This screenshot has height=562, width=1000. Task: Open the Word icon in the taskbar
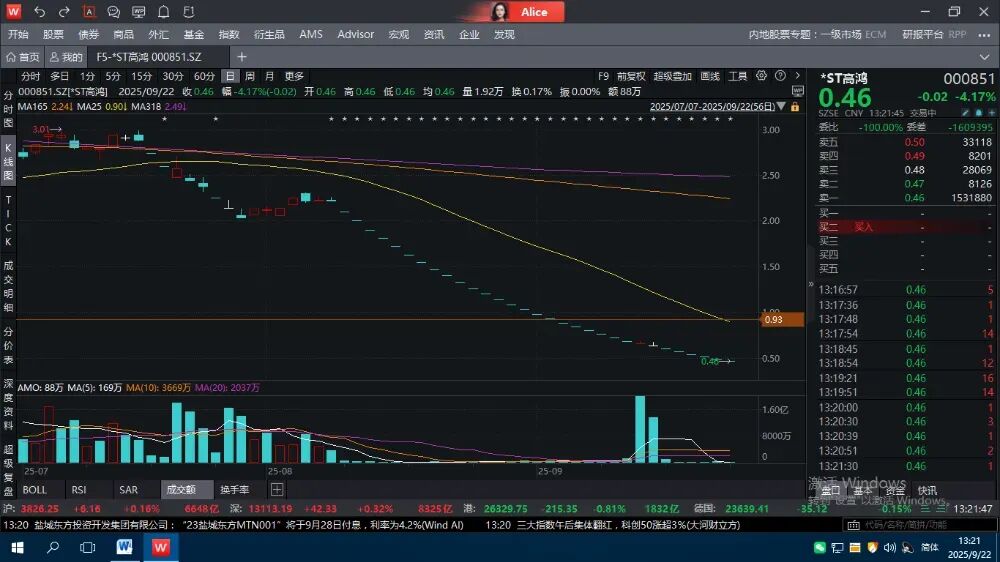(x=124, y=547)
